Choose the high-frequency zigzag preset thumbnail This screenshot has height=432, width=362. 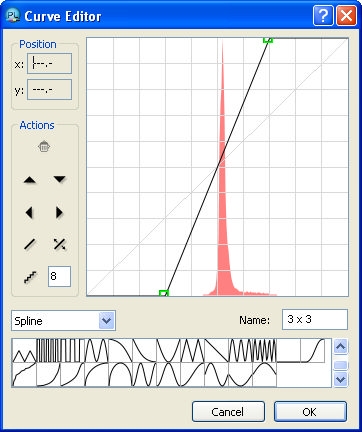265,351
